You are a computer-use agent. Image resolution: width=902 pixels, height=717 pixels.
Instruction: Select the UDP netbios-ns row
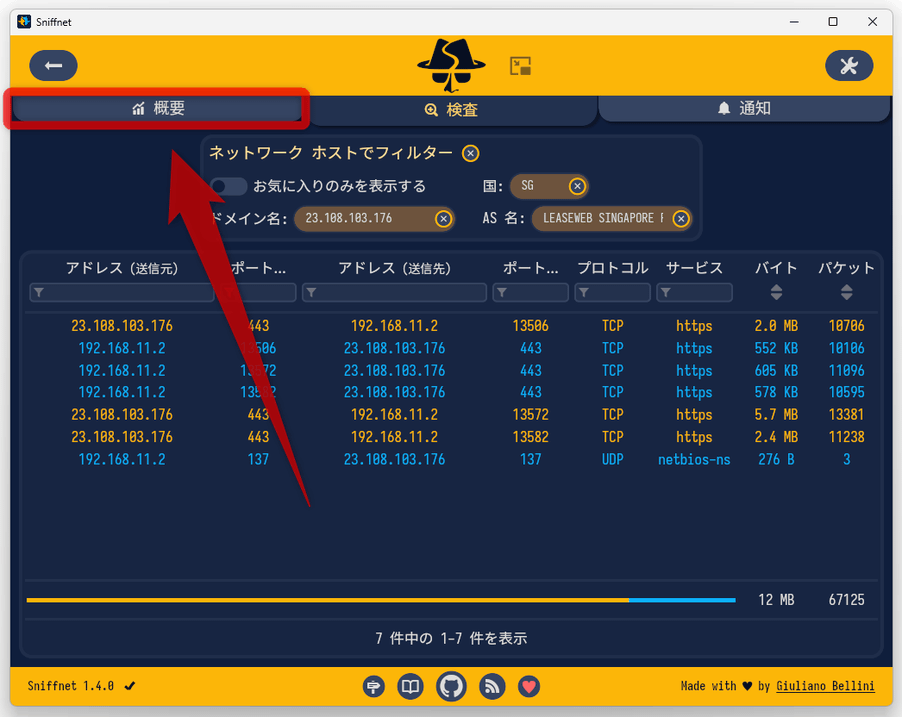click(452, 459)
